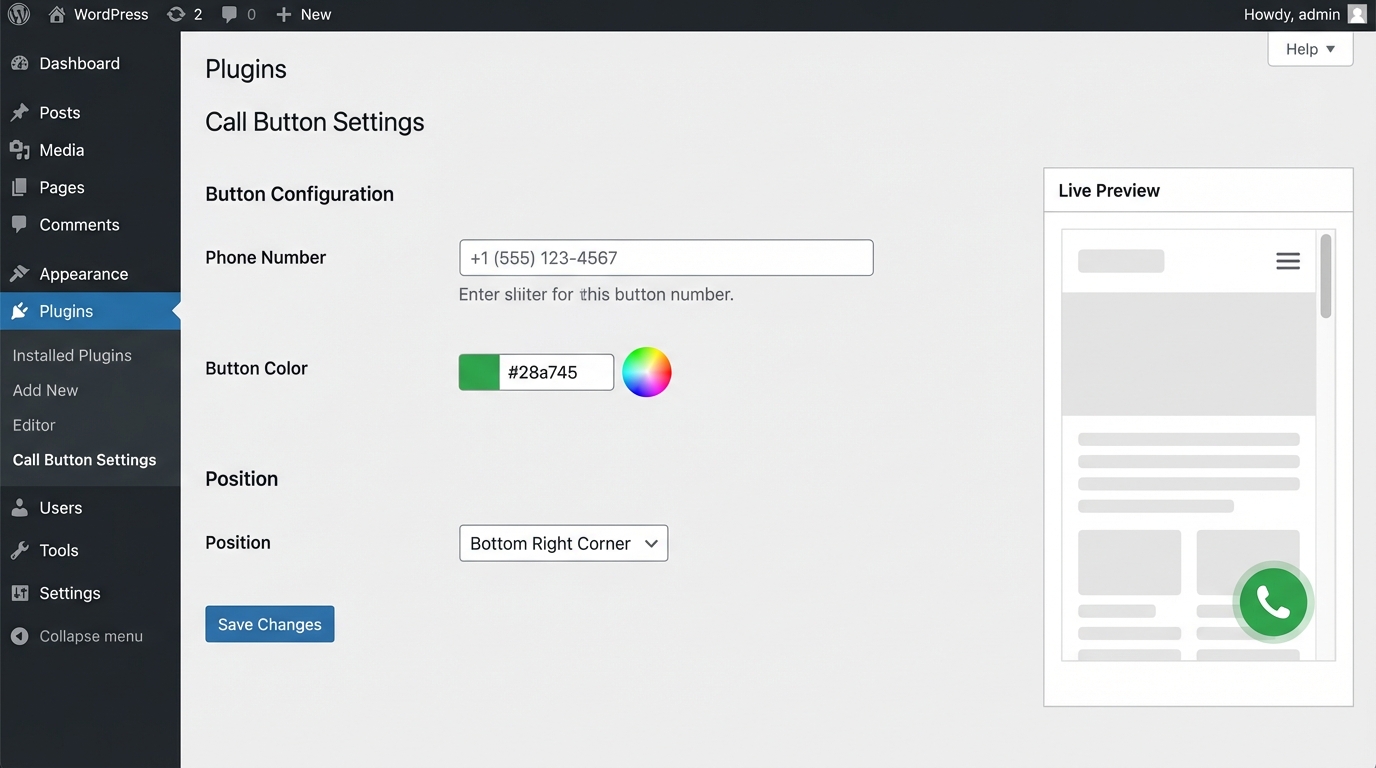Viewport: 1376px width, 768px height.
Task: Open the New content menu
Action: [302, 14]
